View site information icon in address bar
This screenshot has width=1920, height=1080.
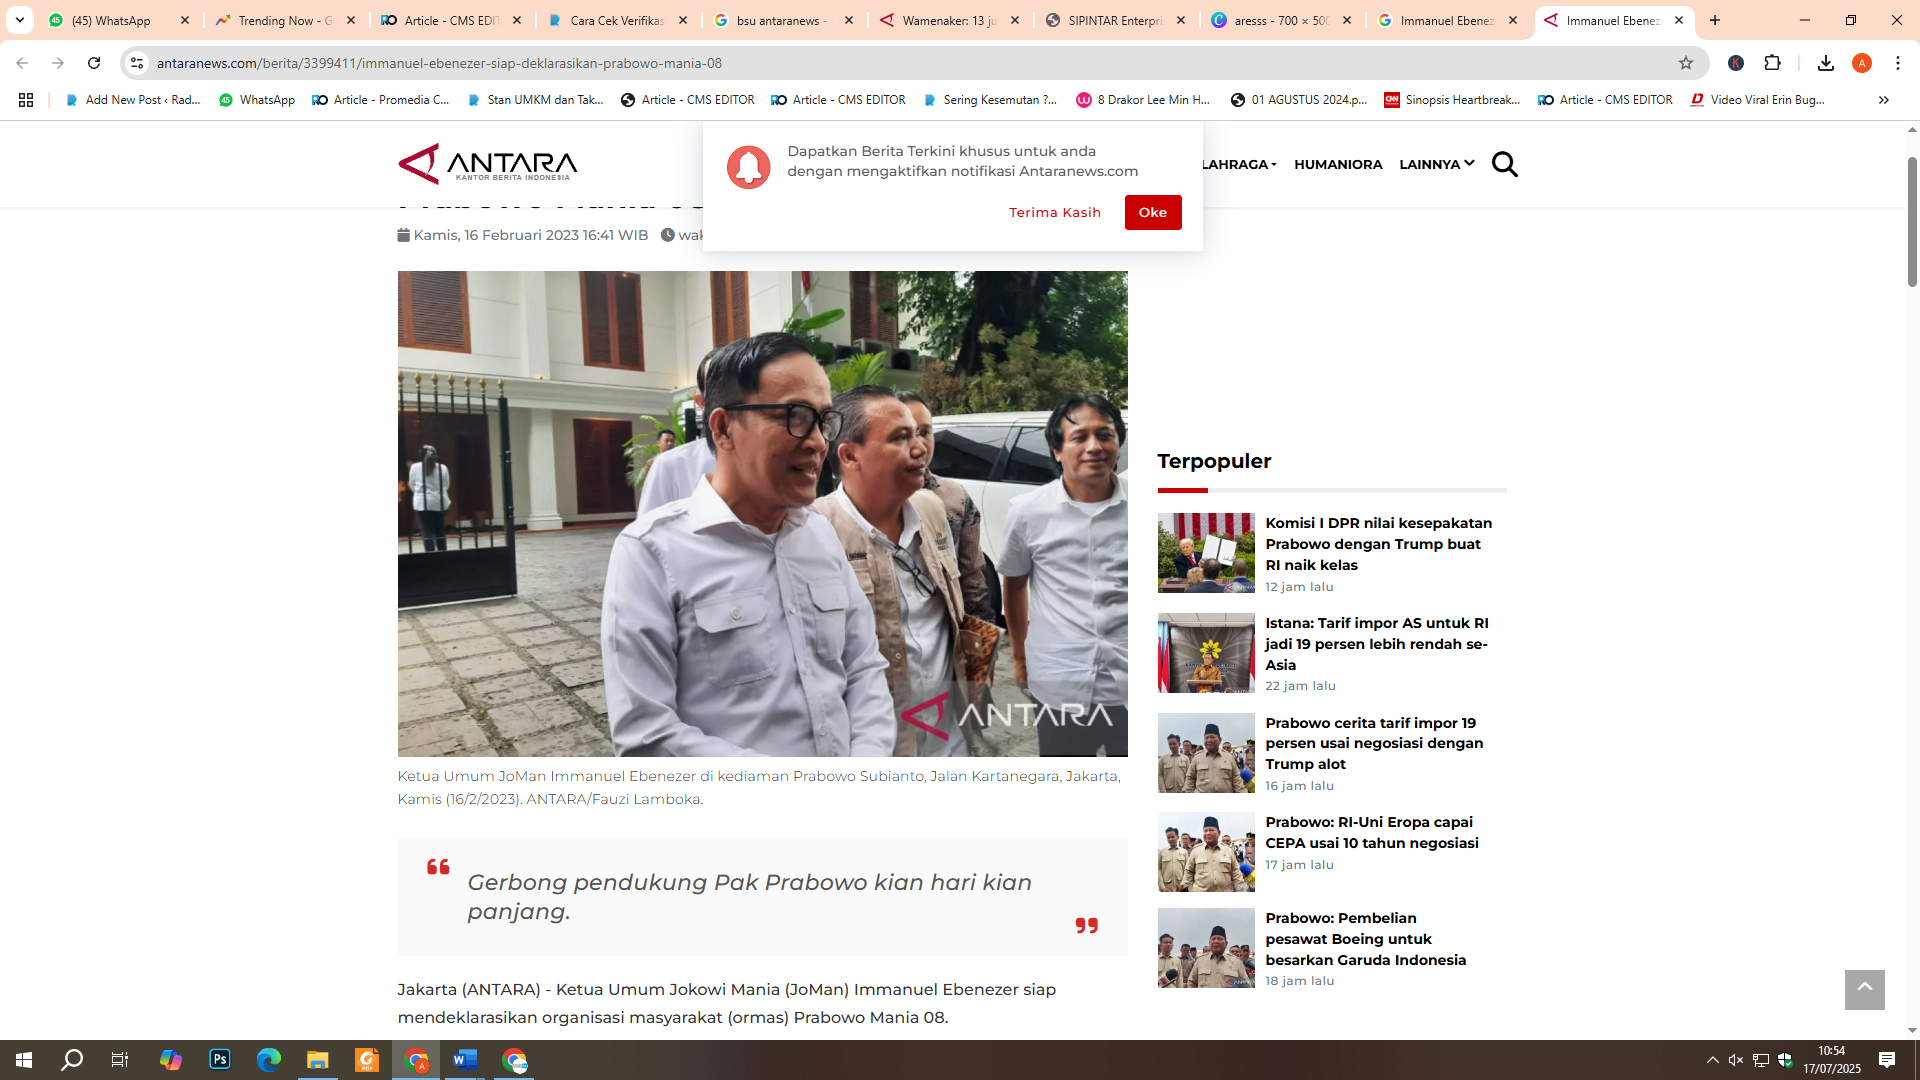(137, 63)
